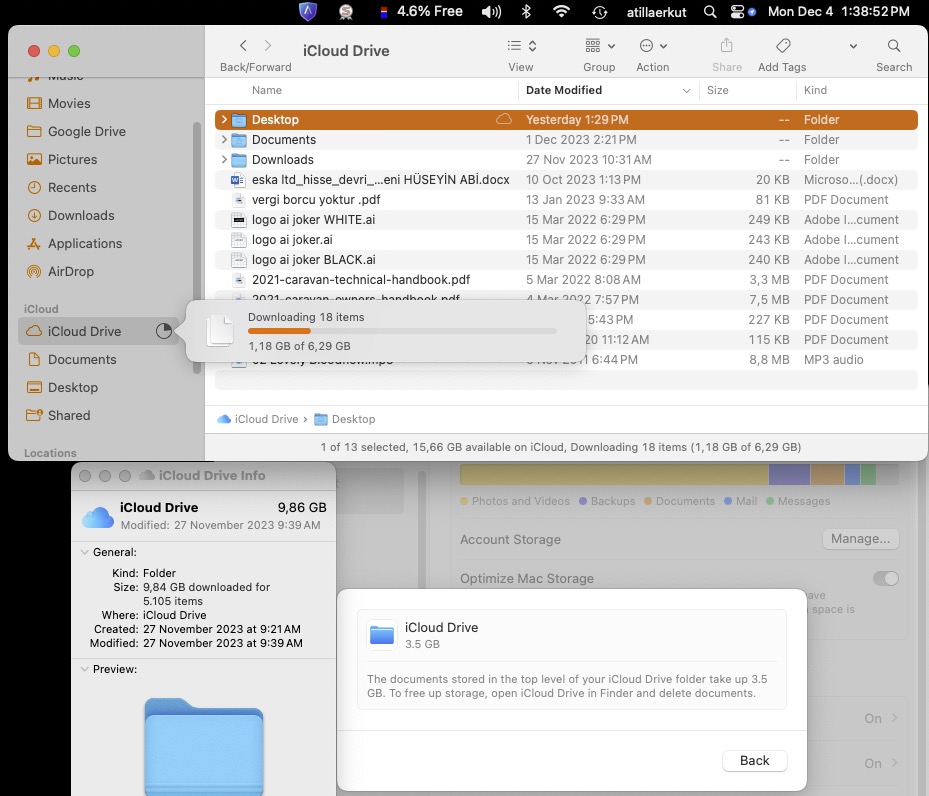Select the Documents folder in file list
The height and width of the screenshot is (796, 929).
(566, 140)
